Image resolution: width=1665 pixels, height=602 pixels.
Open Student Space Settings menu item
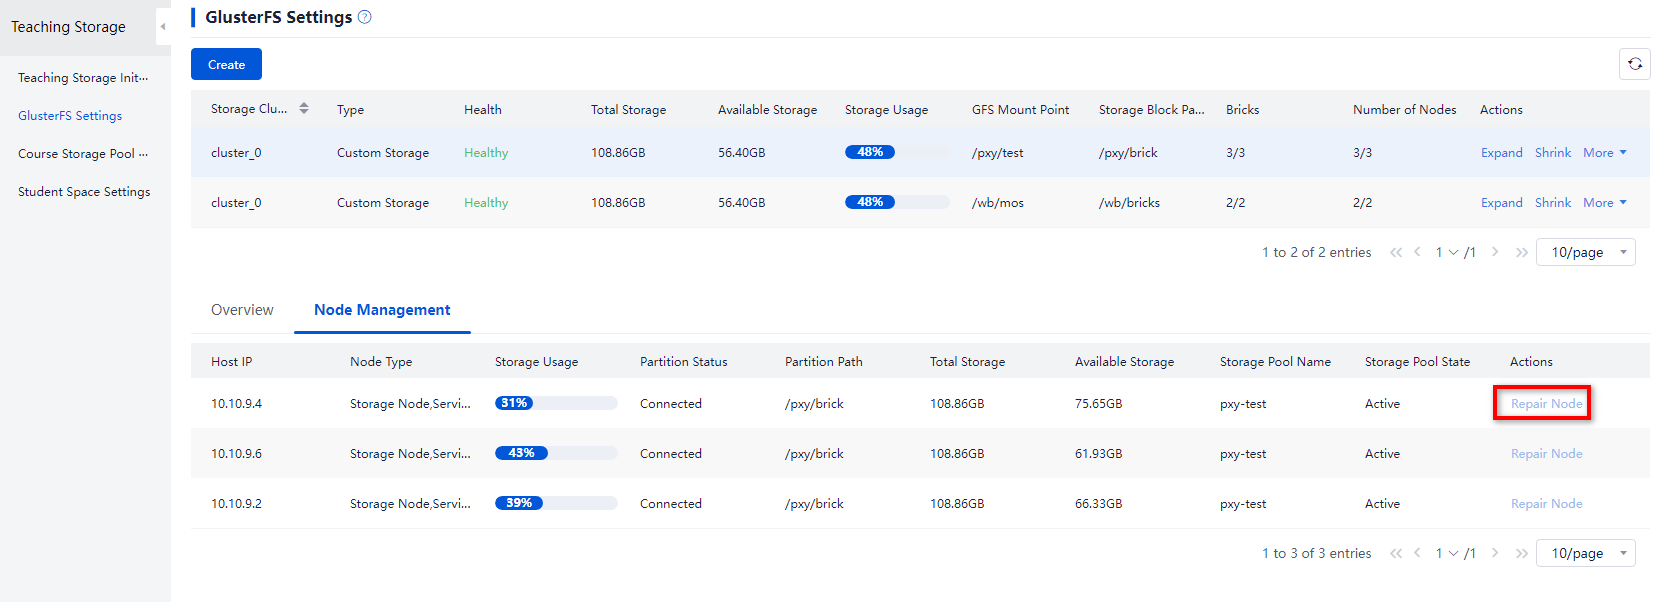click(84, 192)
